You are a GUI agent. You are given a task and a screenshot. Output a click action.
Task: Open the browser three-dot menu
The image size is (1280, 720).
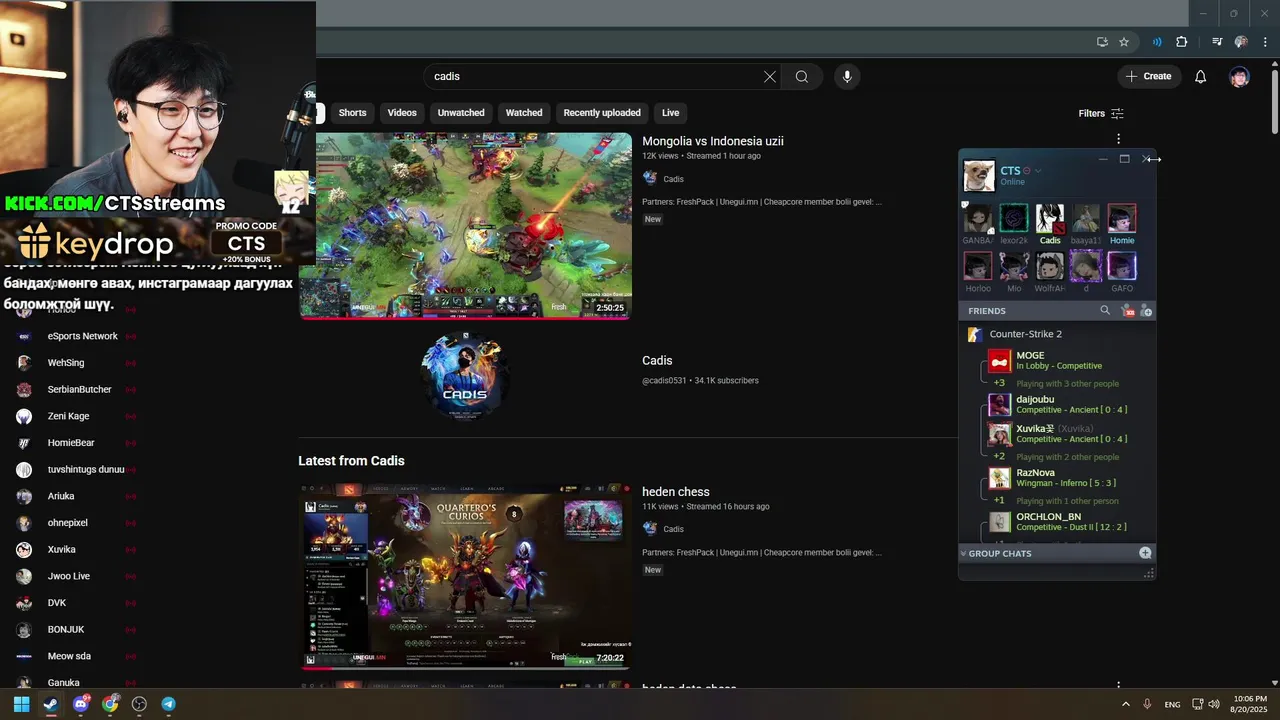click(x=1266, y=42)
